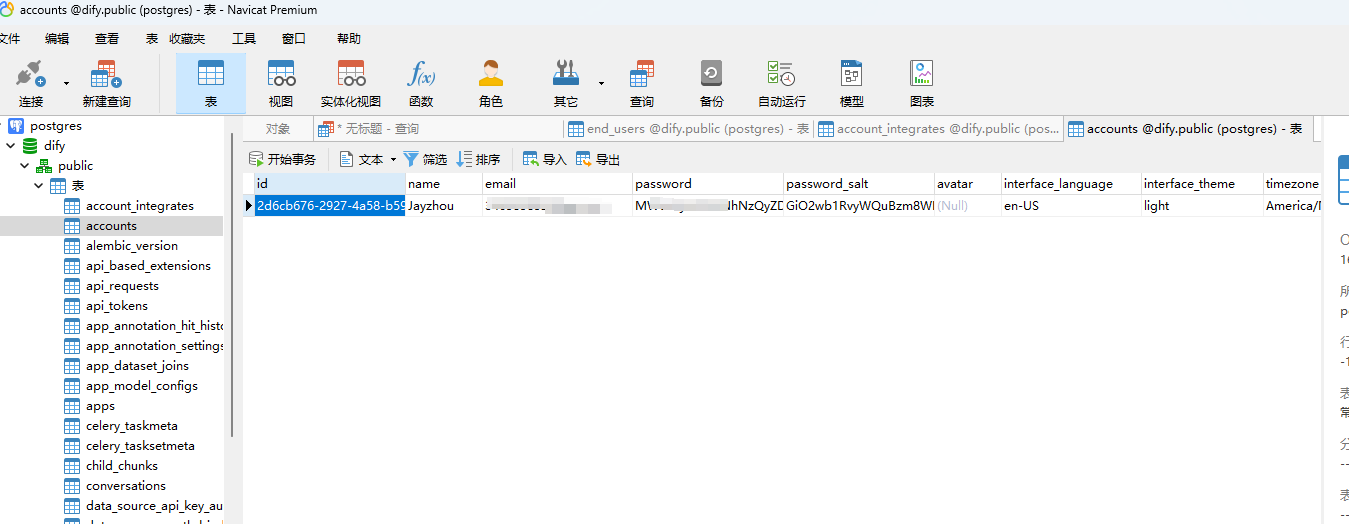Select account_integrates in the tree
1349x524 pixels.
[x=139, y=206]
